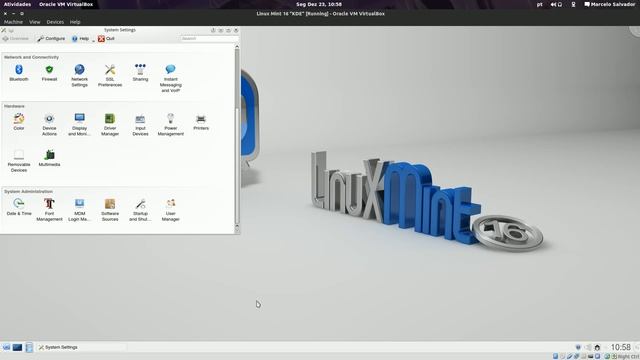640x360 pixels.
Task: Click Atividades in the top bar
Action: pos(17,4)
